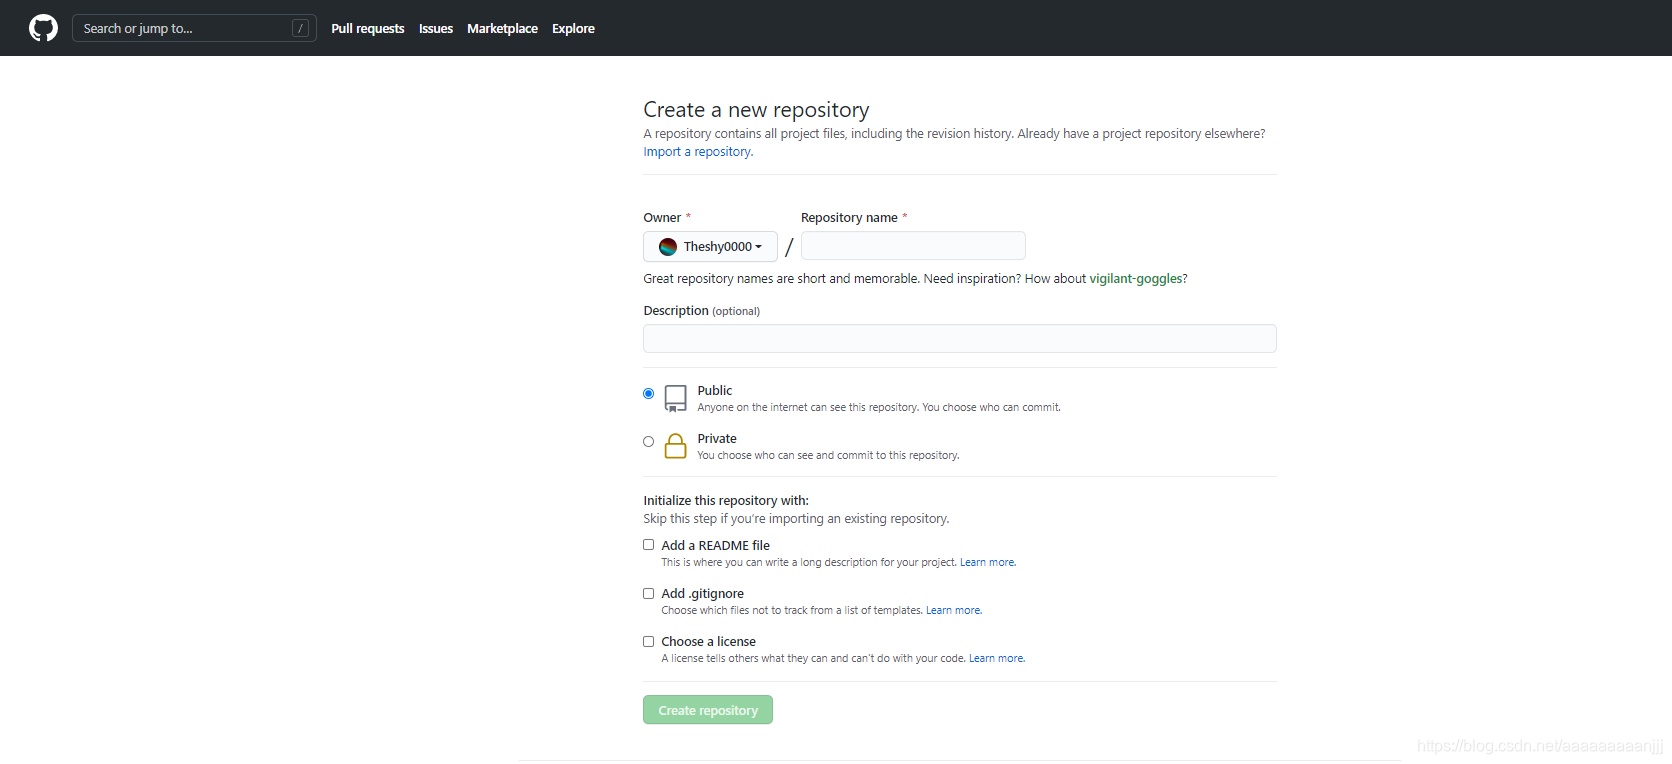
Task: Click the 'Add a README file' label
Action: pos(715,546)
